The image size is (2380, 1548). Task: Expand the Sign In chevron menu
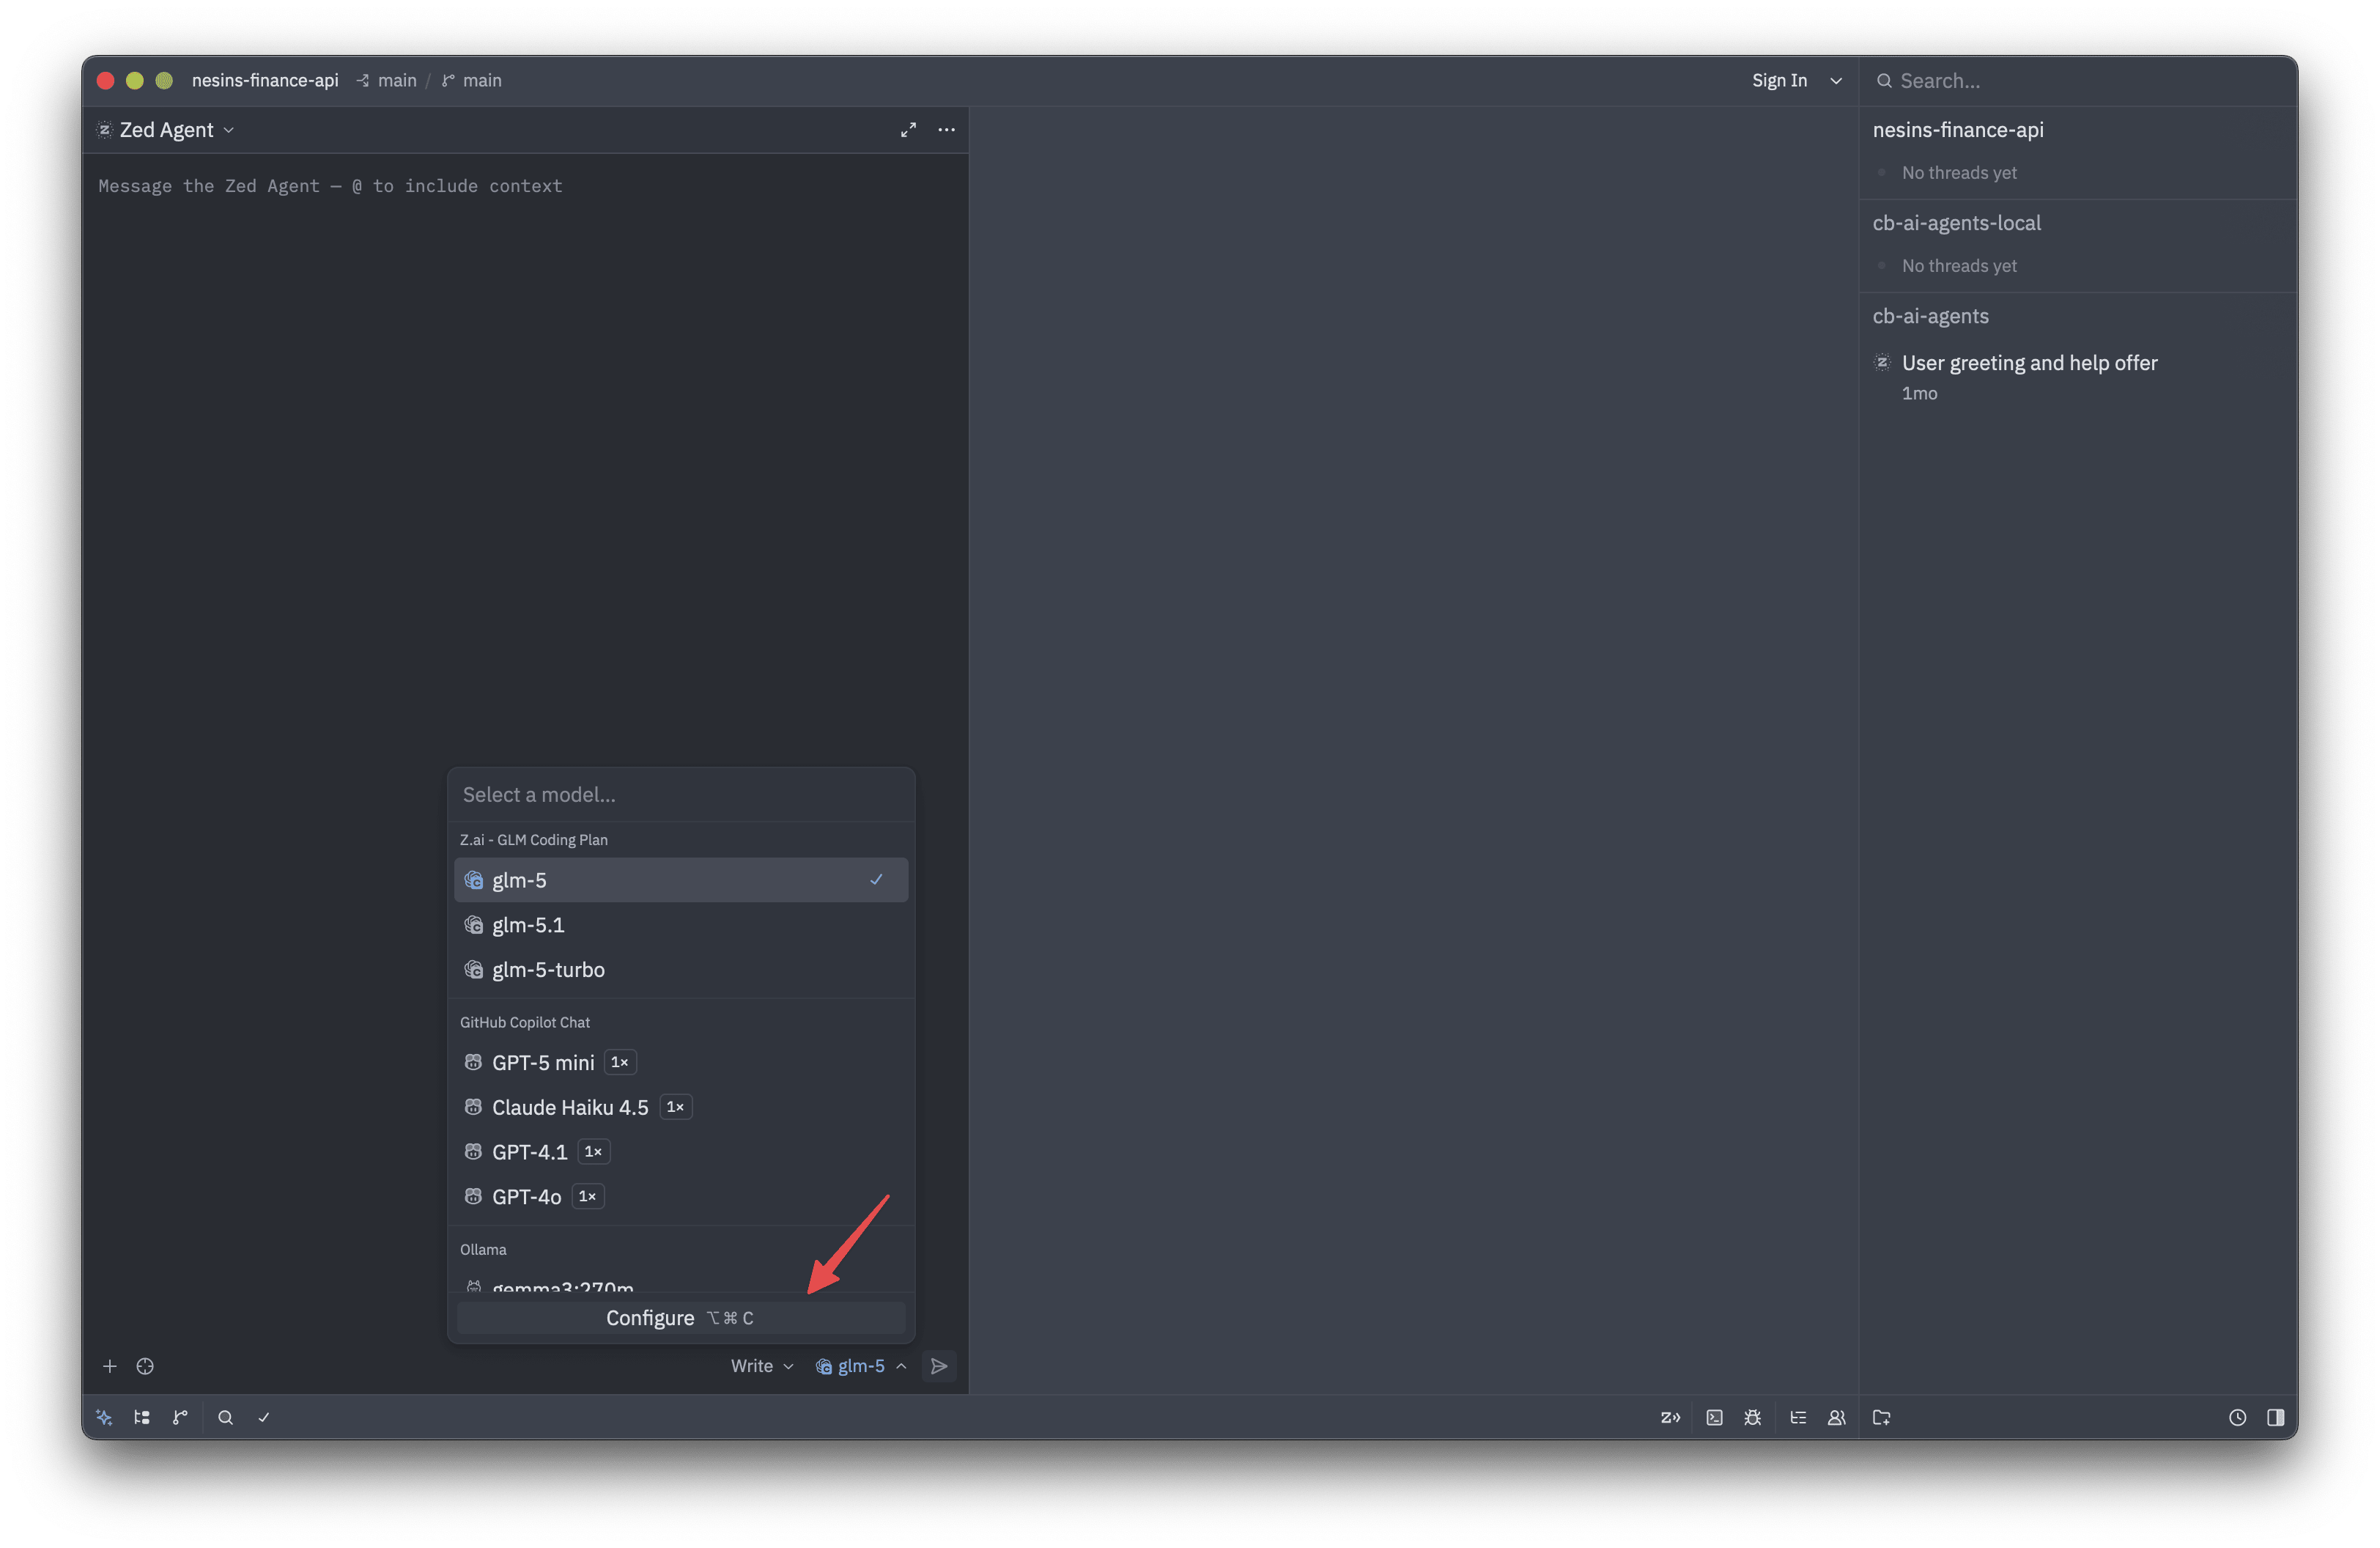click(1836, 81)
